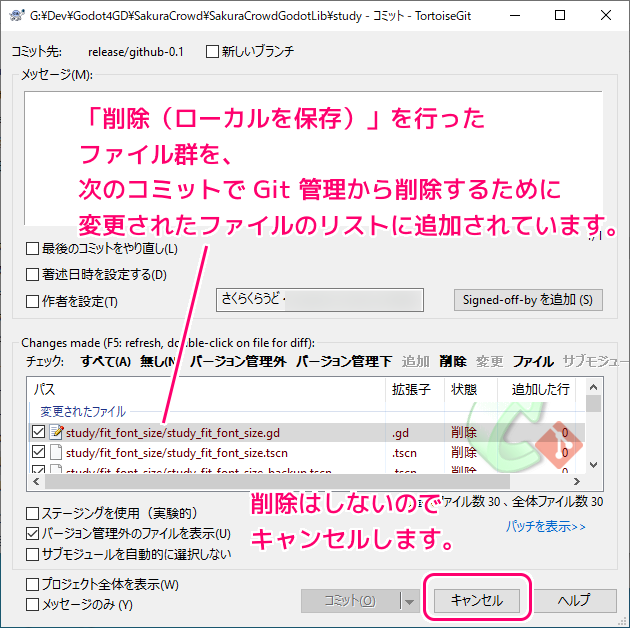The height and width of the screenshot is (628, 630).
Task: Uncheck the study_fit_font_size.gd file checkbox
Action: (x=38, y=433)
